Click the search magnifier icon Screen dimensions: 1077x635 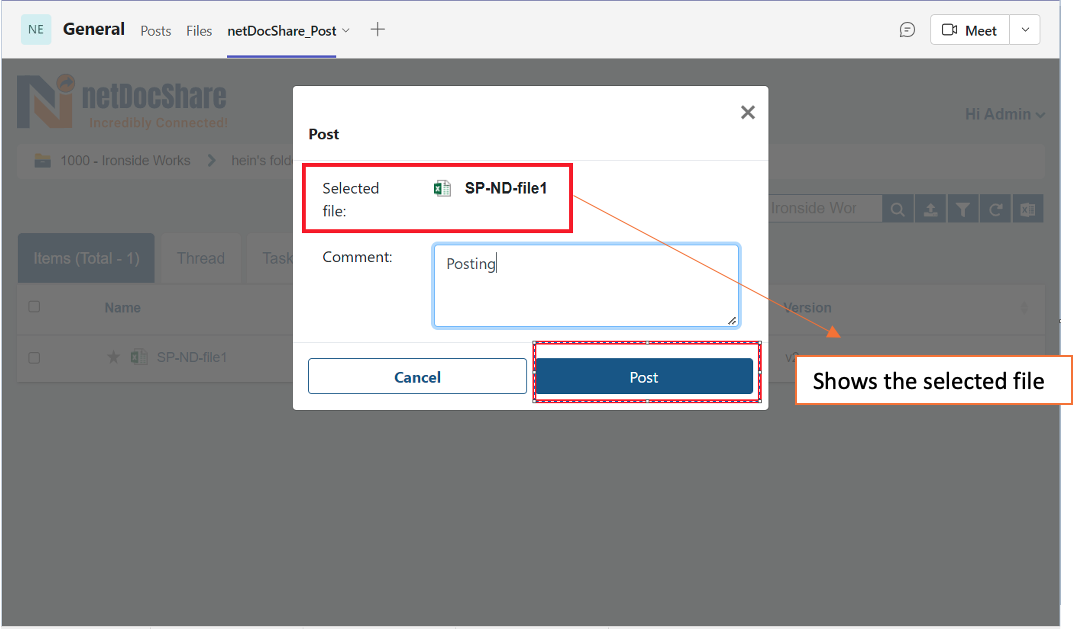(897, 209)
